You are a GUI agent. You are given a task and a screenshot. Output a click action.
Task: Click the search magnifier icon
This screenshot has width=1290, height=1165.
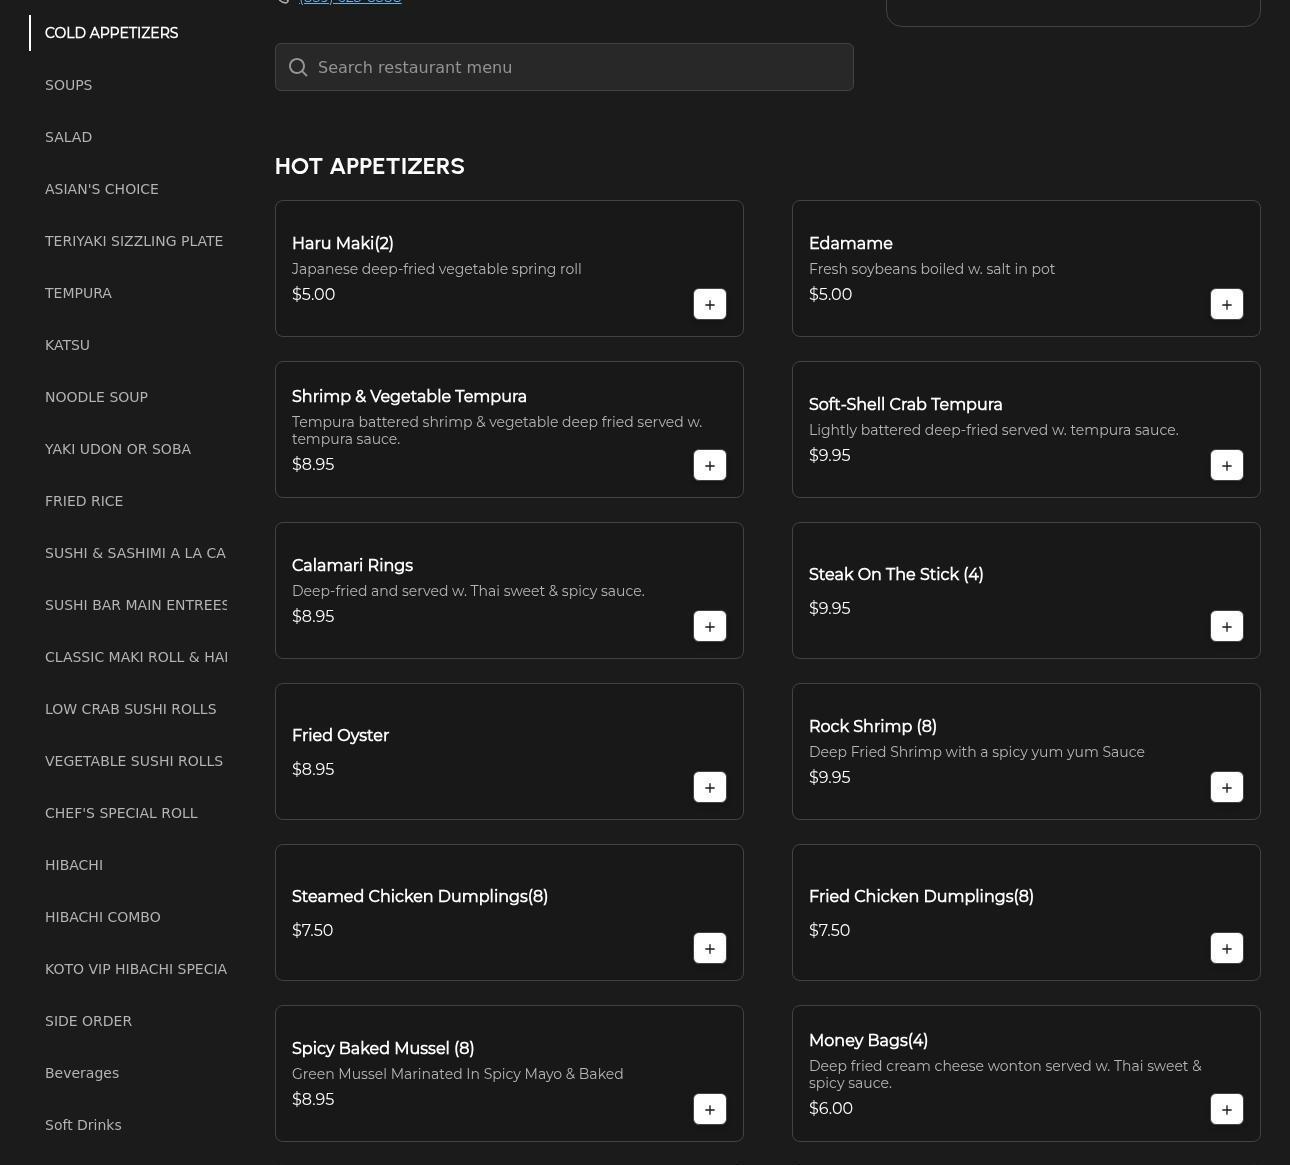(x=298, y=67)
